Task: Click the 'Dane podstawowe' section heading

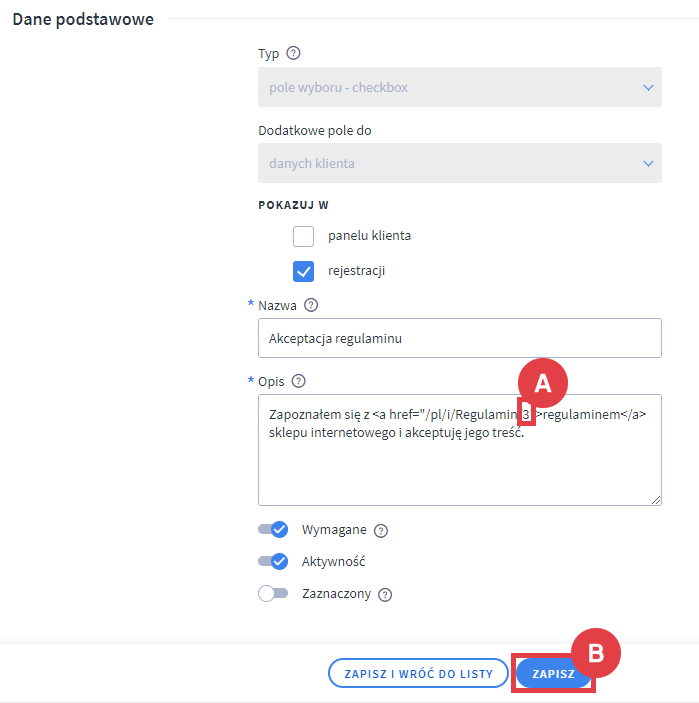Action: pos(83,19)
